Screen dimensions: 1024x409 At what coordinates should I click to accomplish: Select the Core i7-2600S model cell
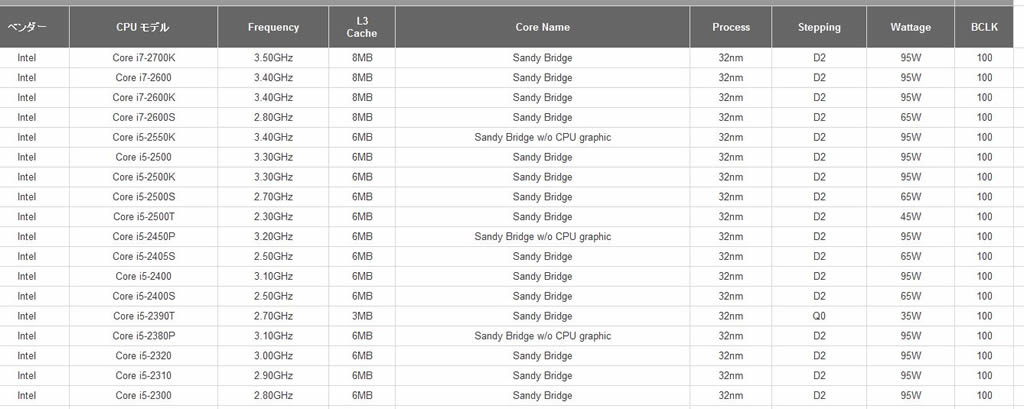143,118
